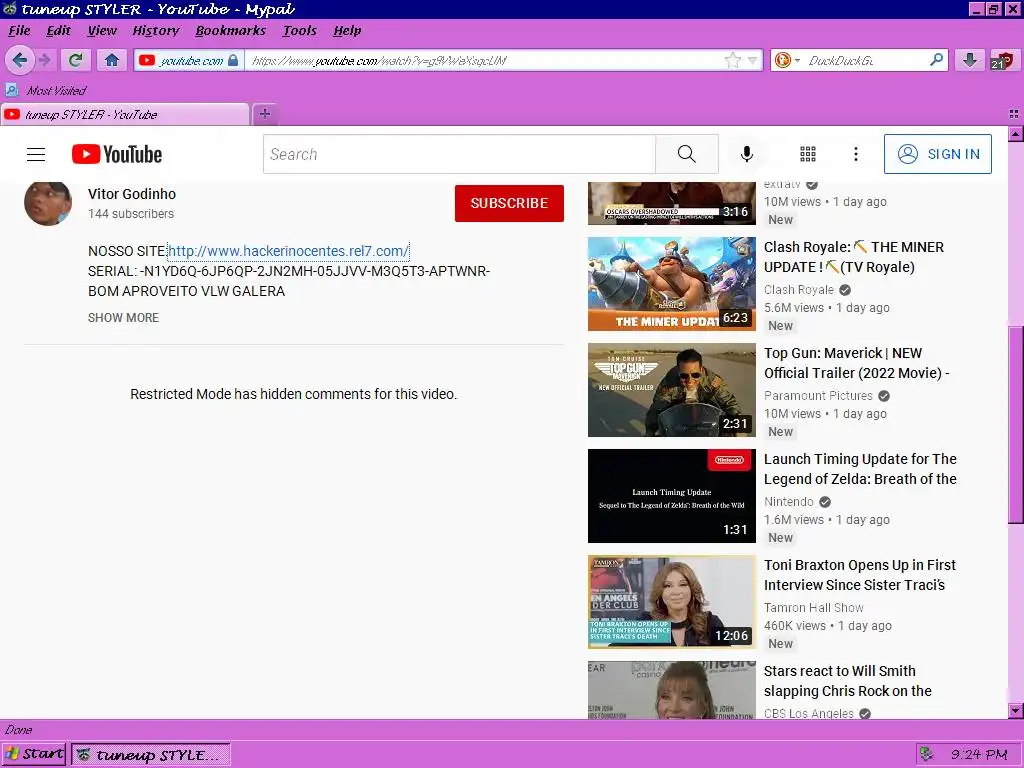1024x768 pixels.
Task: Click the 9:24 PM taskbar clock
Action: click(979, 754)
